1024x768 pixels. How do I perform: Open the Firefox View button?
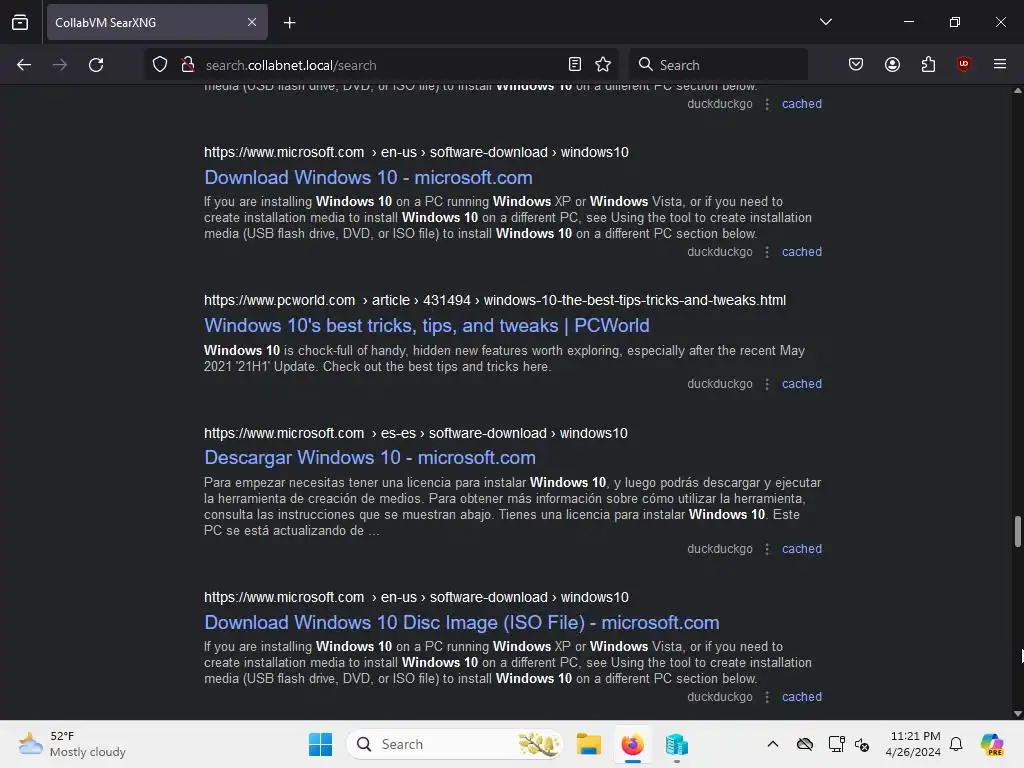(x=20, y=22)
